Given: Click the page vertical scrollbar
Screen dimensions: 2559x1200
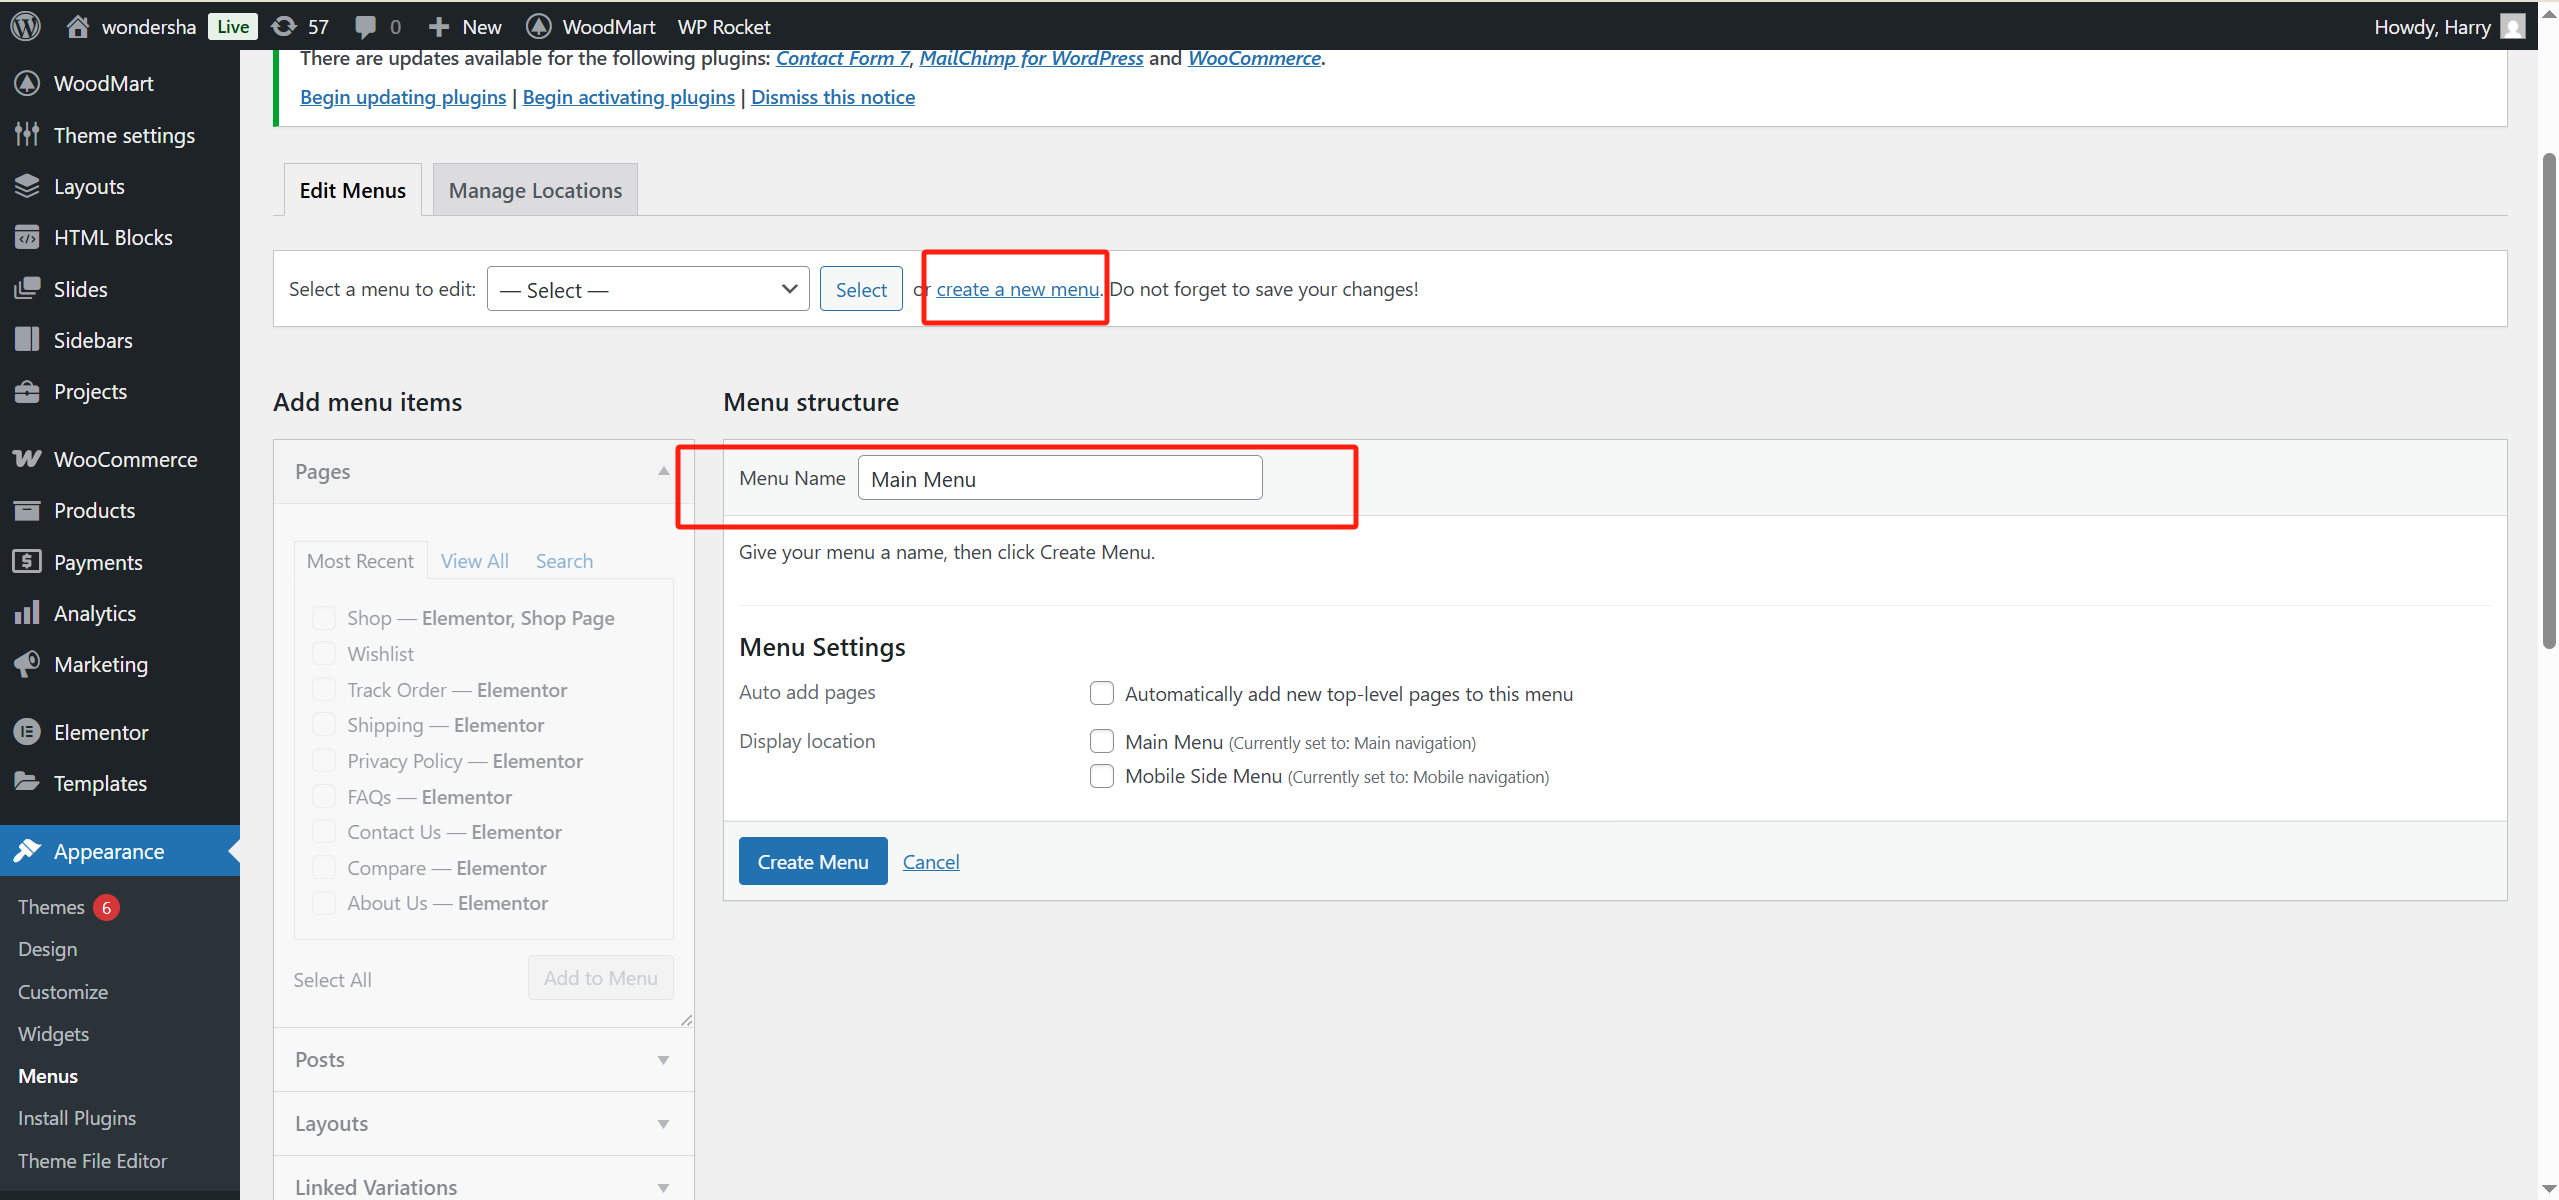Looking at the screenshot, I should click(2548, 400).
